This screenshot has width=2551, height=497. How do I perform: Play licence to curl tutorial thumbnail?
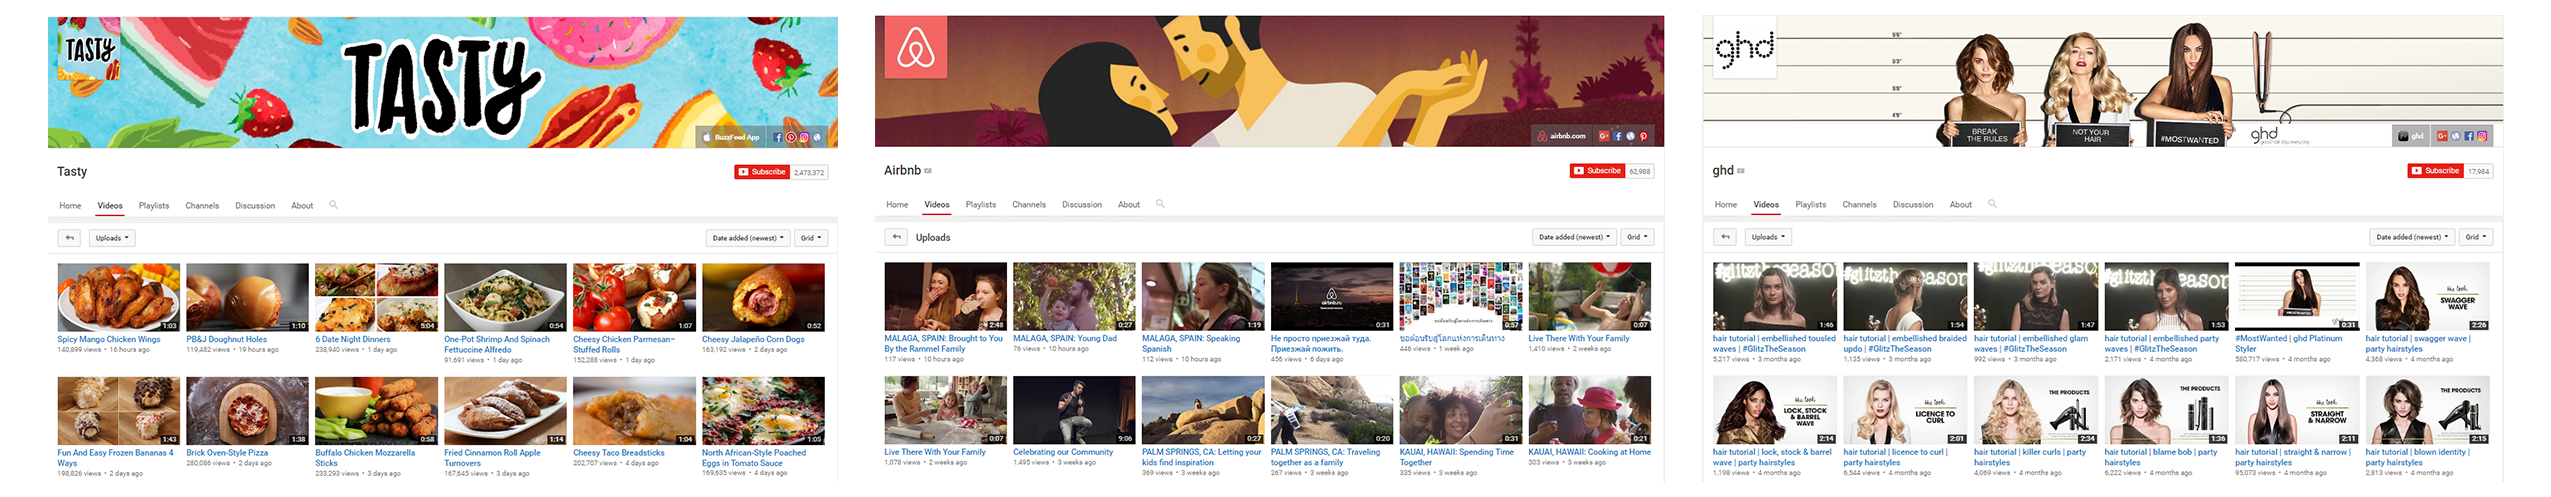1905,410
